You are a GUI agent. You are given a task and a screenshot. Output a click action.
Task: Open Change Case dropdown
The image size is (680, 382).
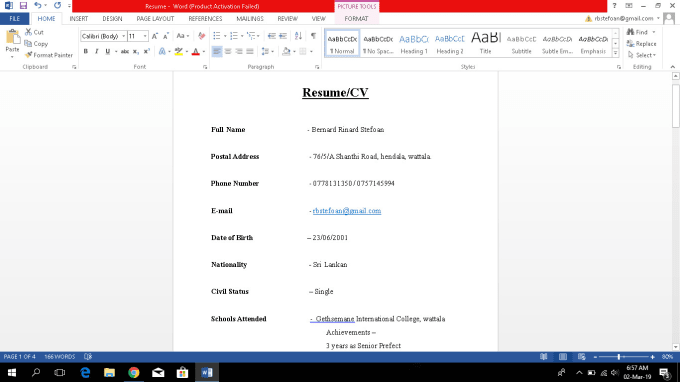click(183, 36)
